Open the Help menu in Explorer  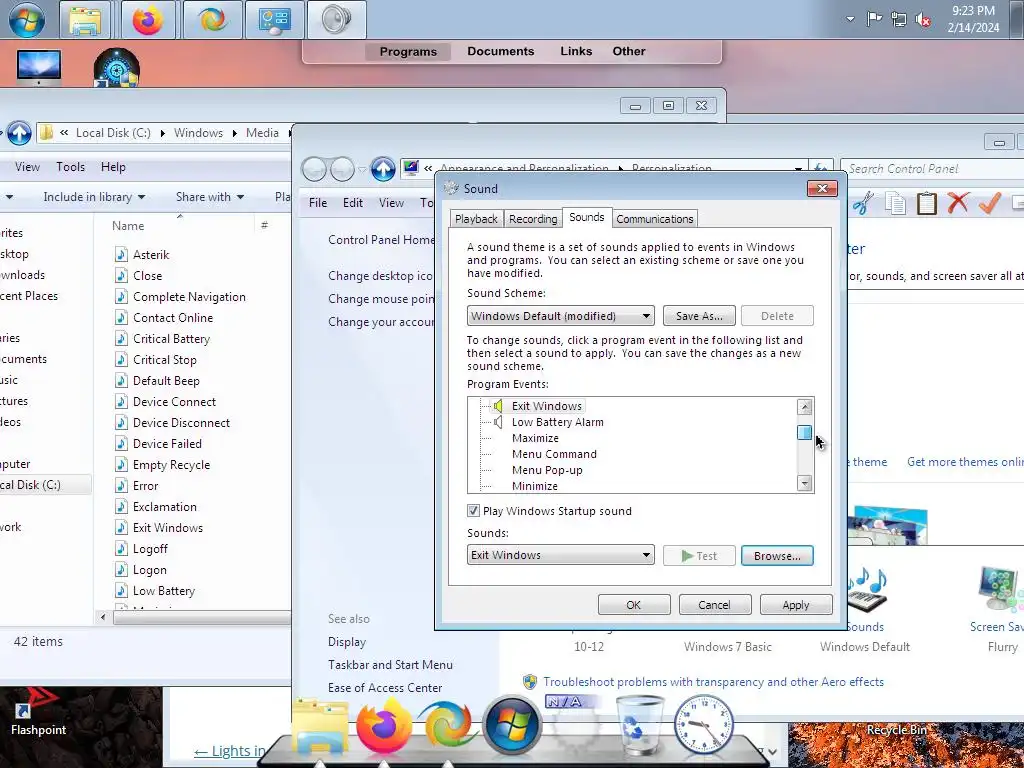113,167
